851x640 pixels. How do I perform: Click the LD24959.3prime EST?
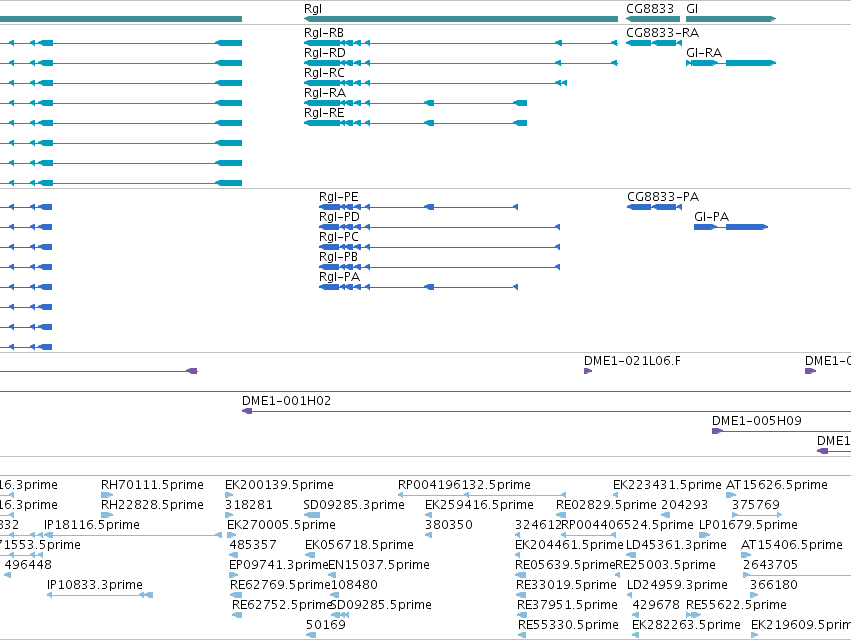coord(632,595)
